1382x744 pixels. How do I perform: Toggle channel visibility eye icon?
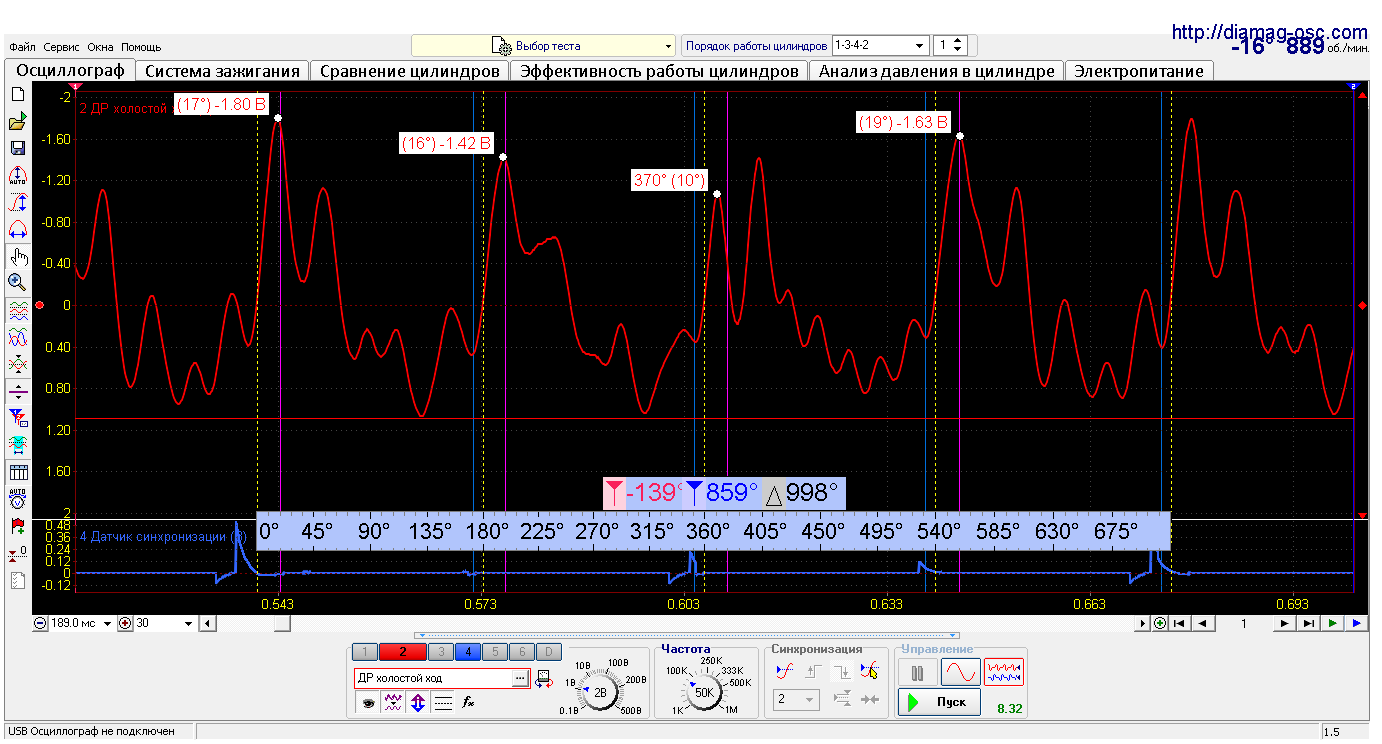369,703
